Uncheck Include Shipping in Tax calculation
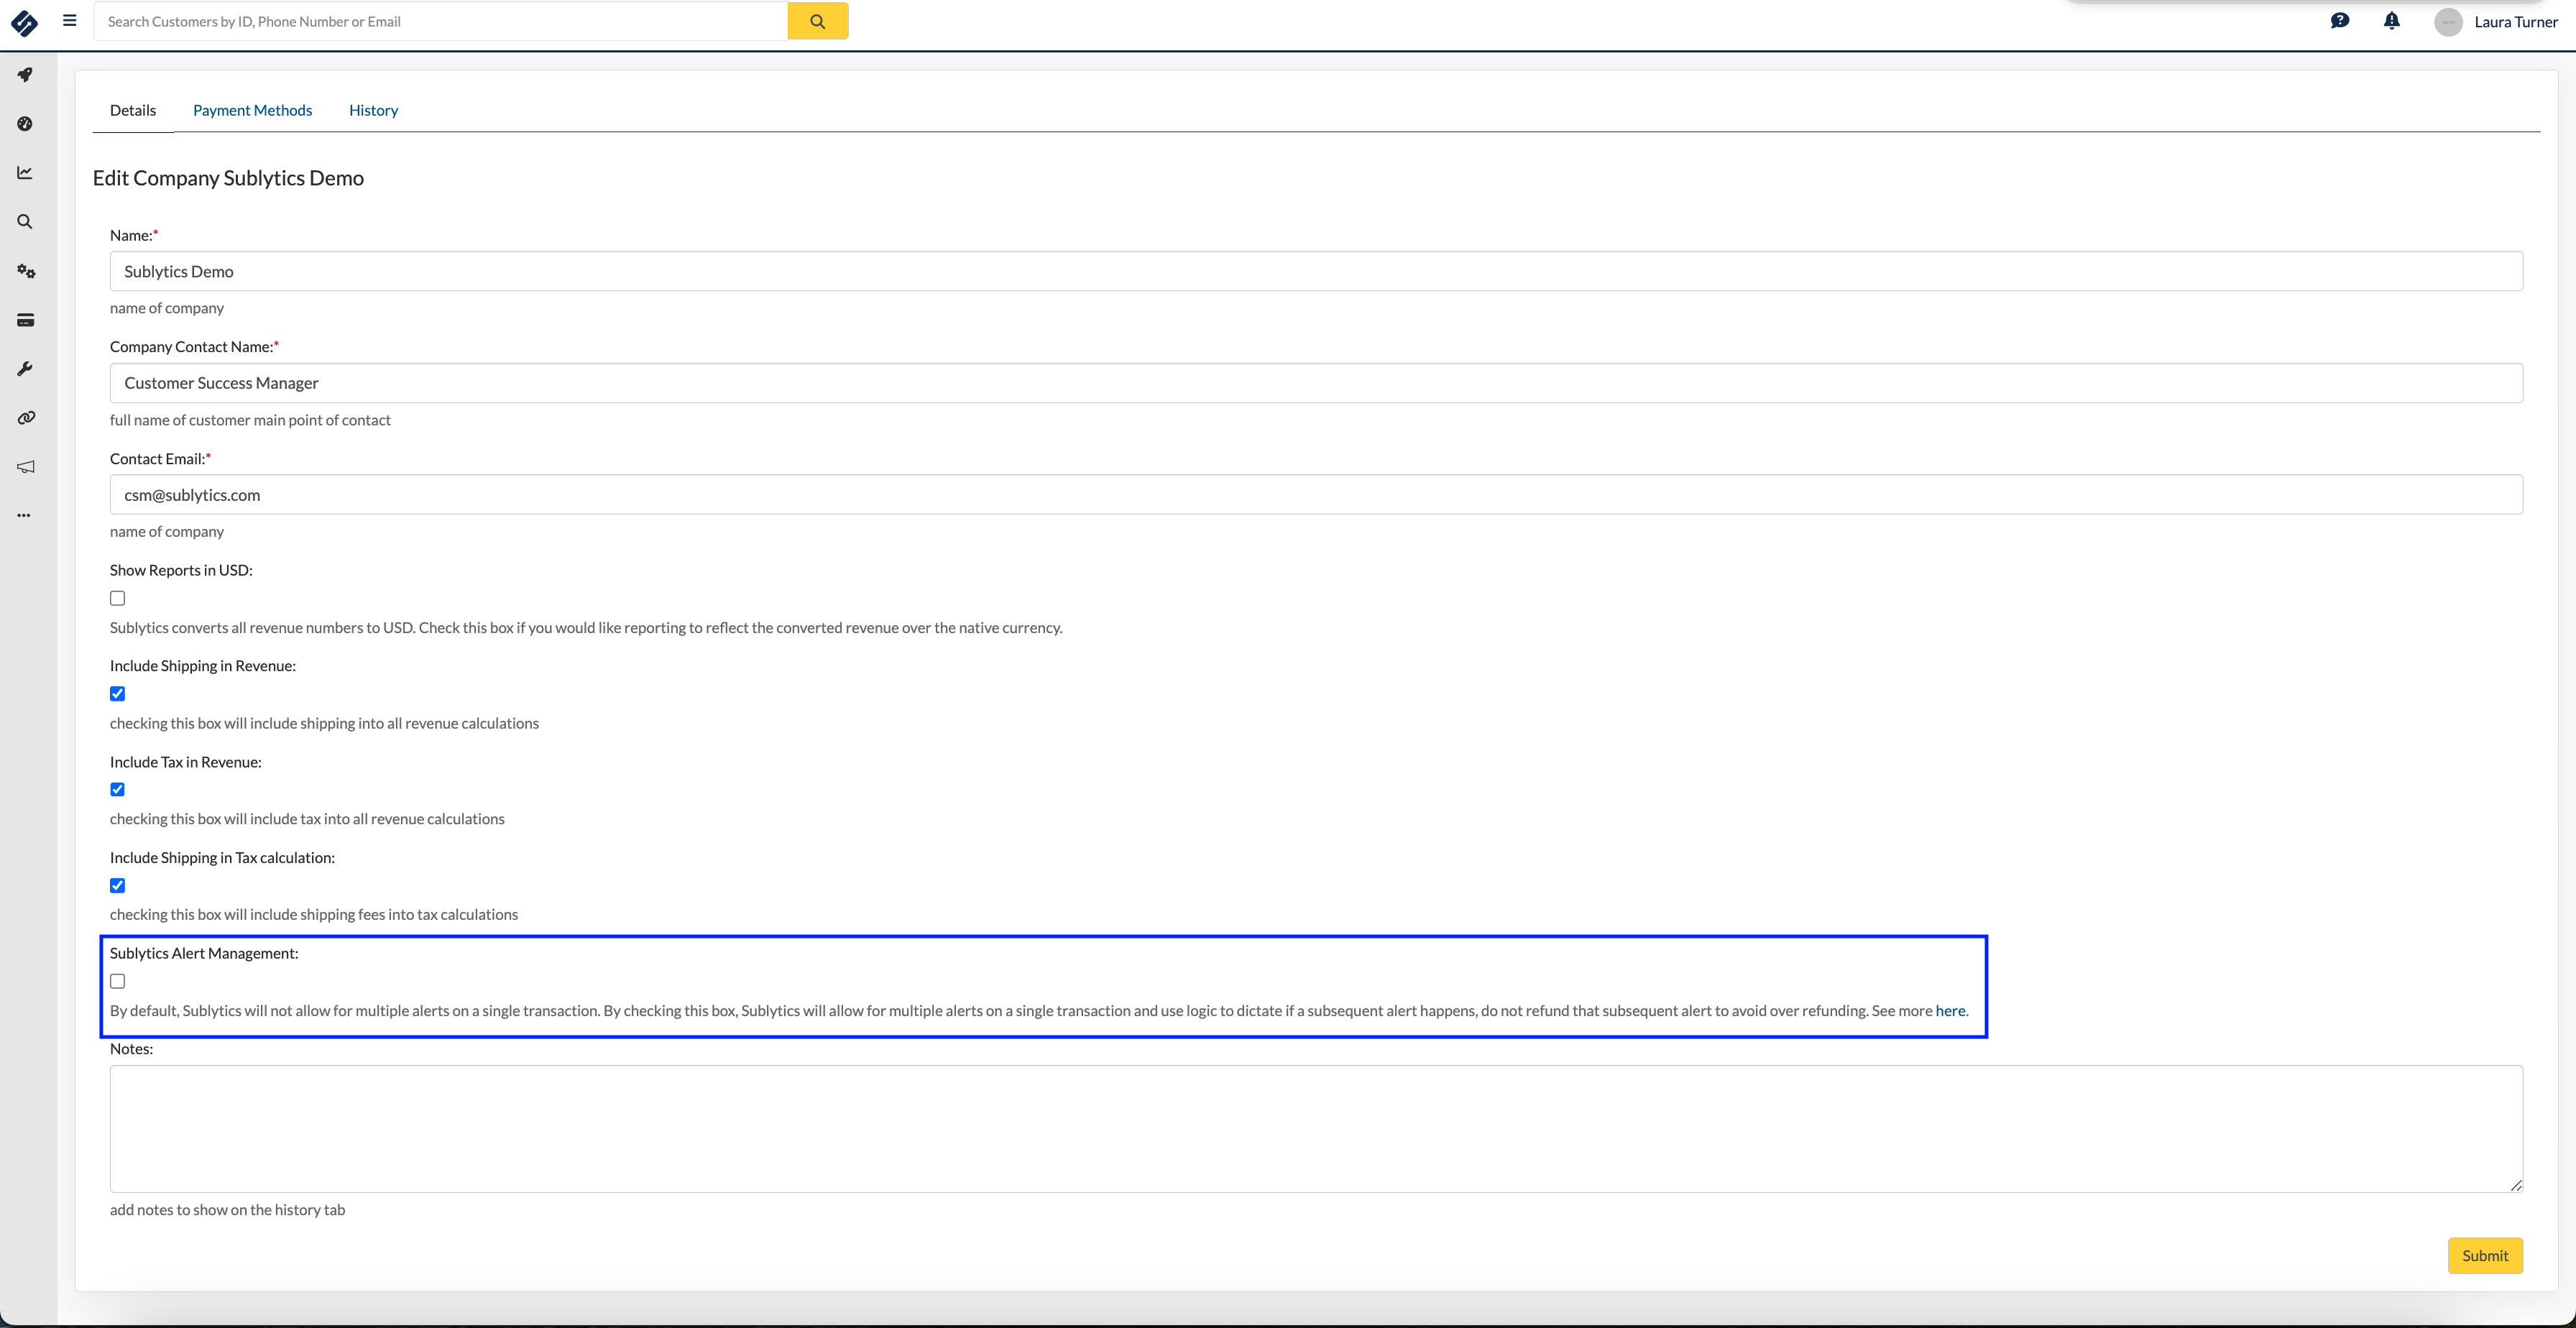This screenshot has height=1328, width=2576. [x=118, y=886]
